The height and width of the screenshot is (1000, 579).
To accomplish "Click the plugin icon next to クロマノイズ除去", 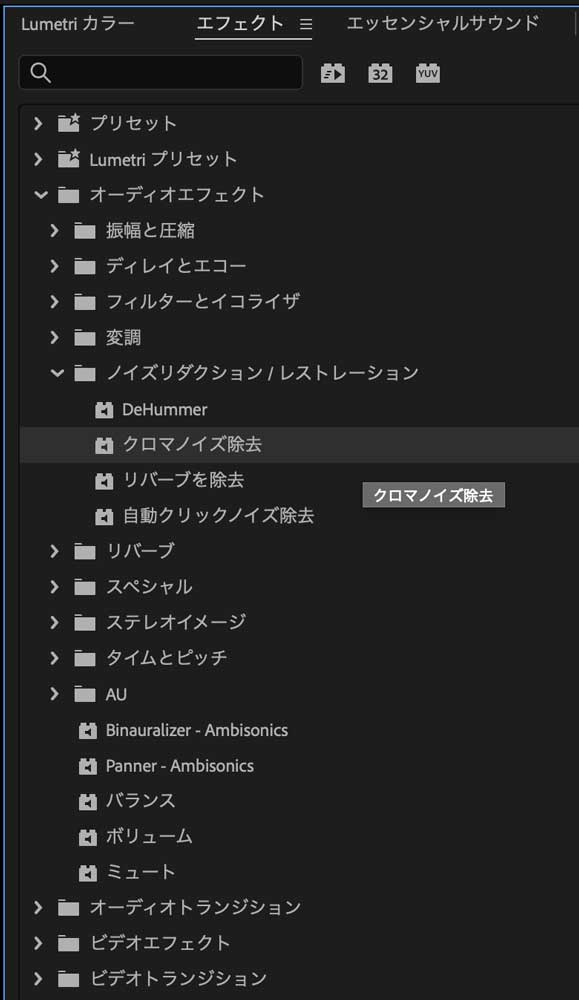I will pyautogui.click(x=103, y=445).
